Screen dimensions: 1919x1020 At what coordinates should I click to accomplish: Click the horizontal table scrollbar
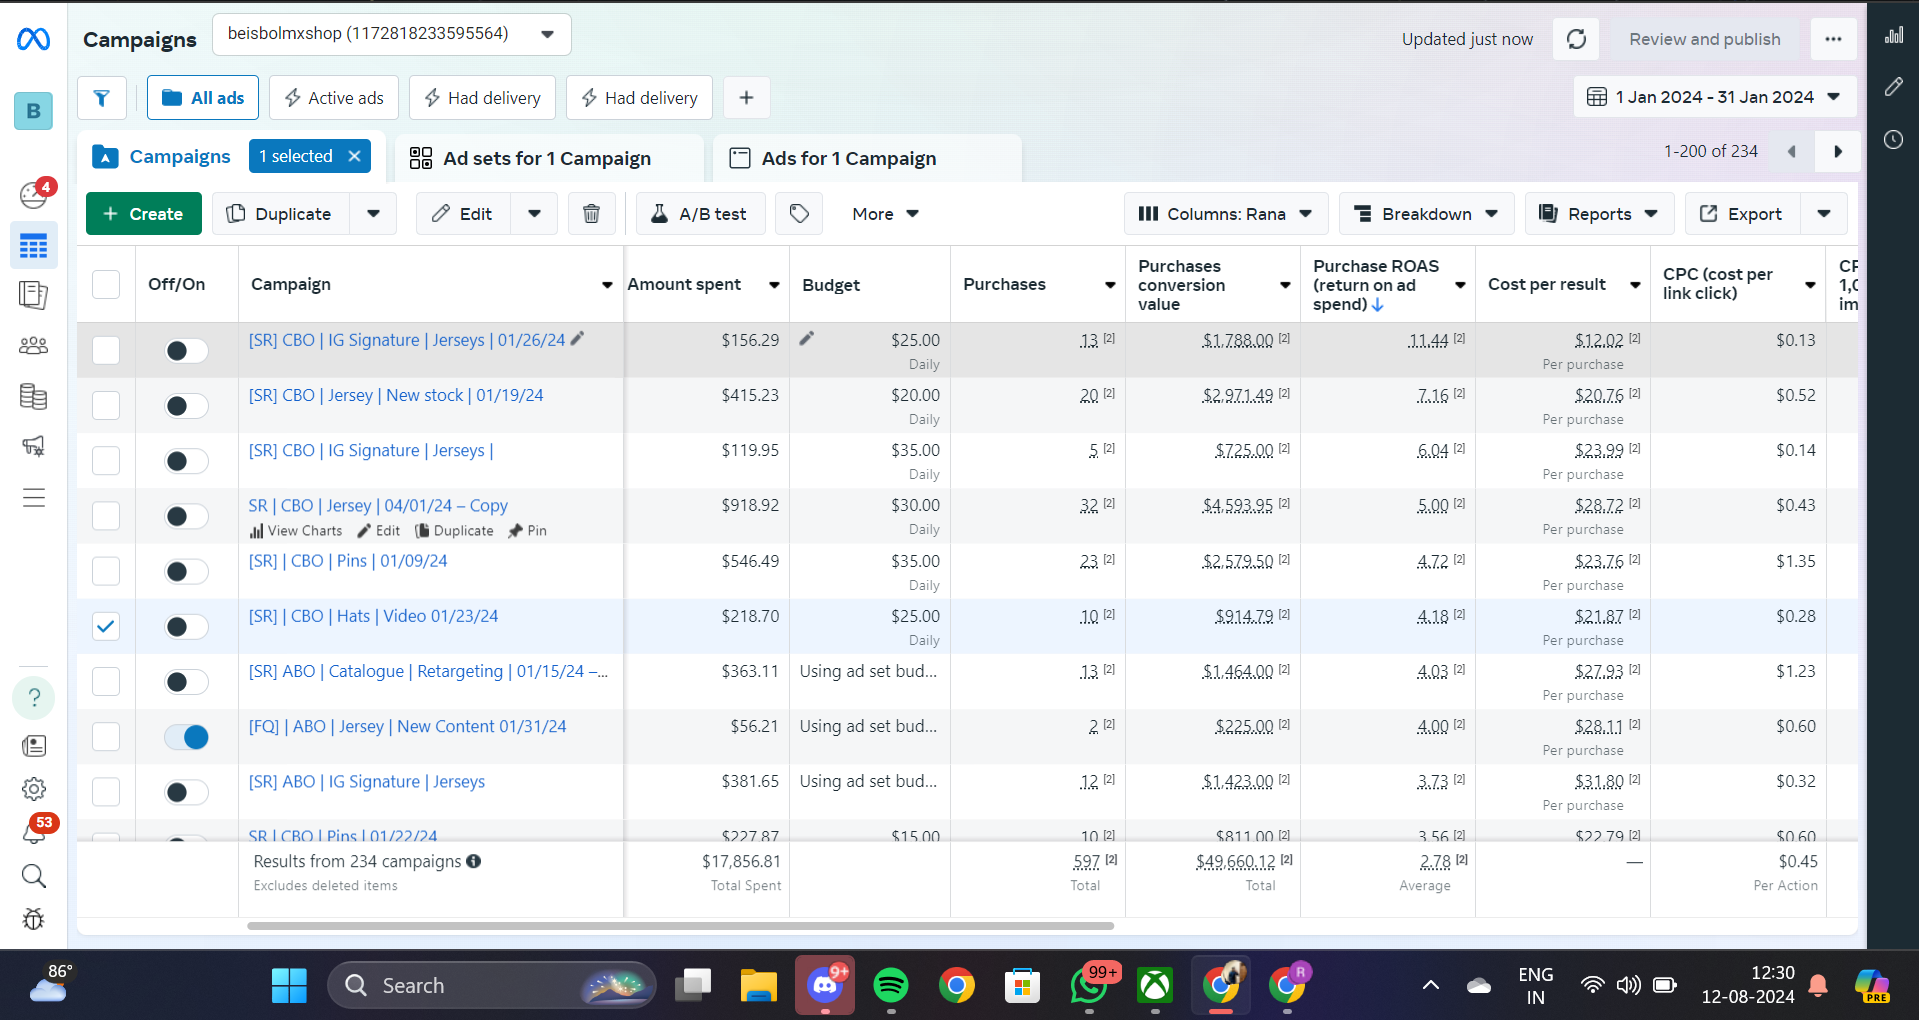pyautogui.click(x=680, y=926)
